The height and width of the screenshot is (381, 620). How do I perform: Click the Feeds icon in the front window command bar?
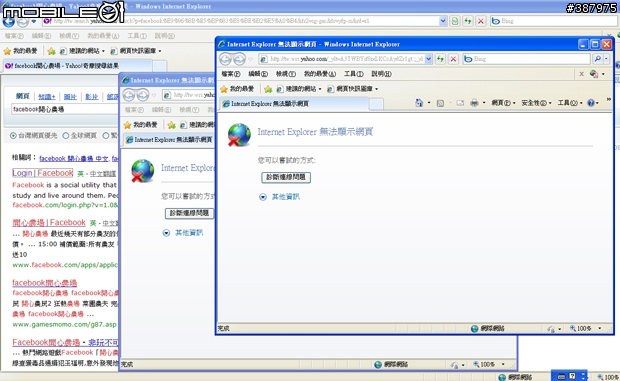[440, 103]
